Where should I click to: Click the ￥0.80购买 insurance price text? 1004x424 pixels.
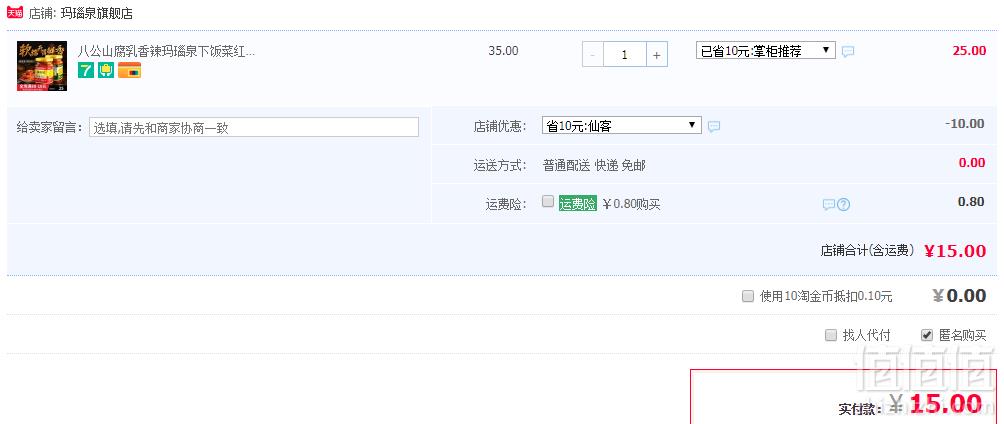tap(631, 204)
